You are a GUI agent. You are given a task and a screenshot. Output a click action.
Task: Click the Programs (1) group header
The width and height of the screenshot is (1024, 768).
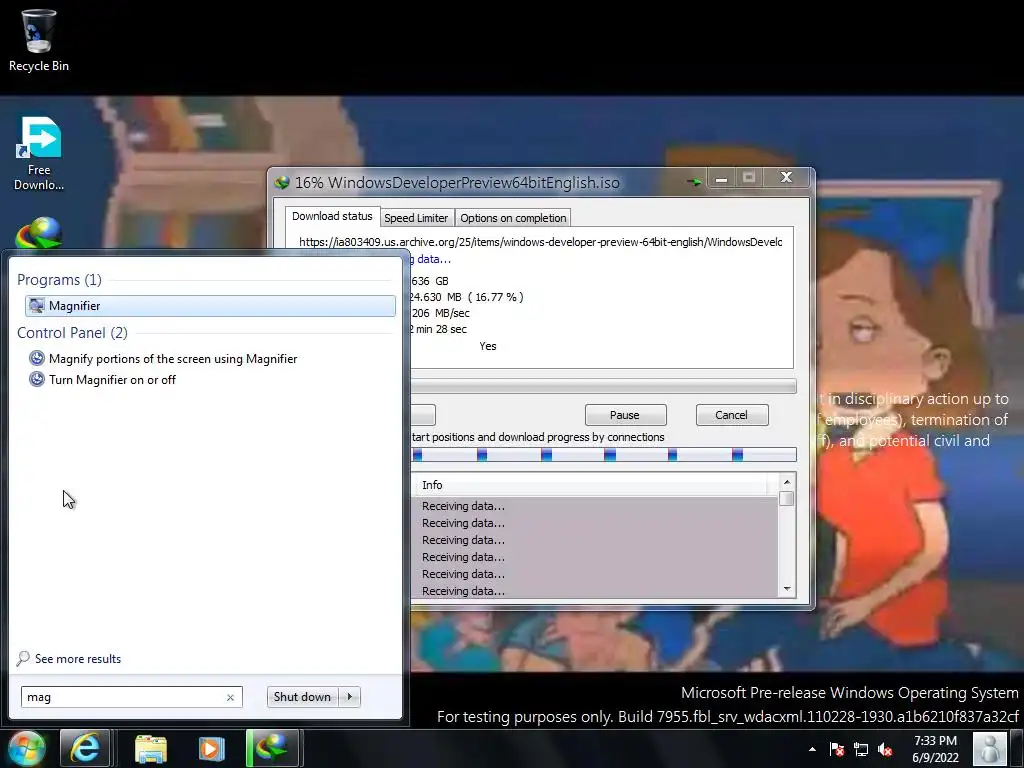point(59,280)
